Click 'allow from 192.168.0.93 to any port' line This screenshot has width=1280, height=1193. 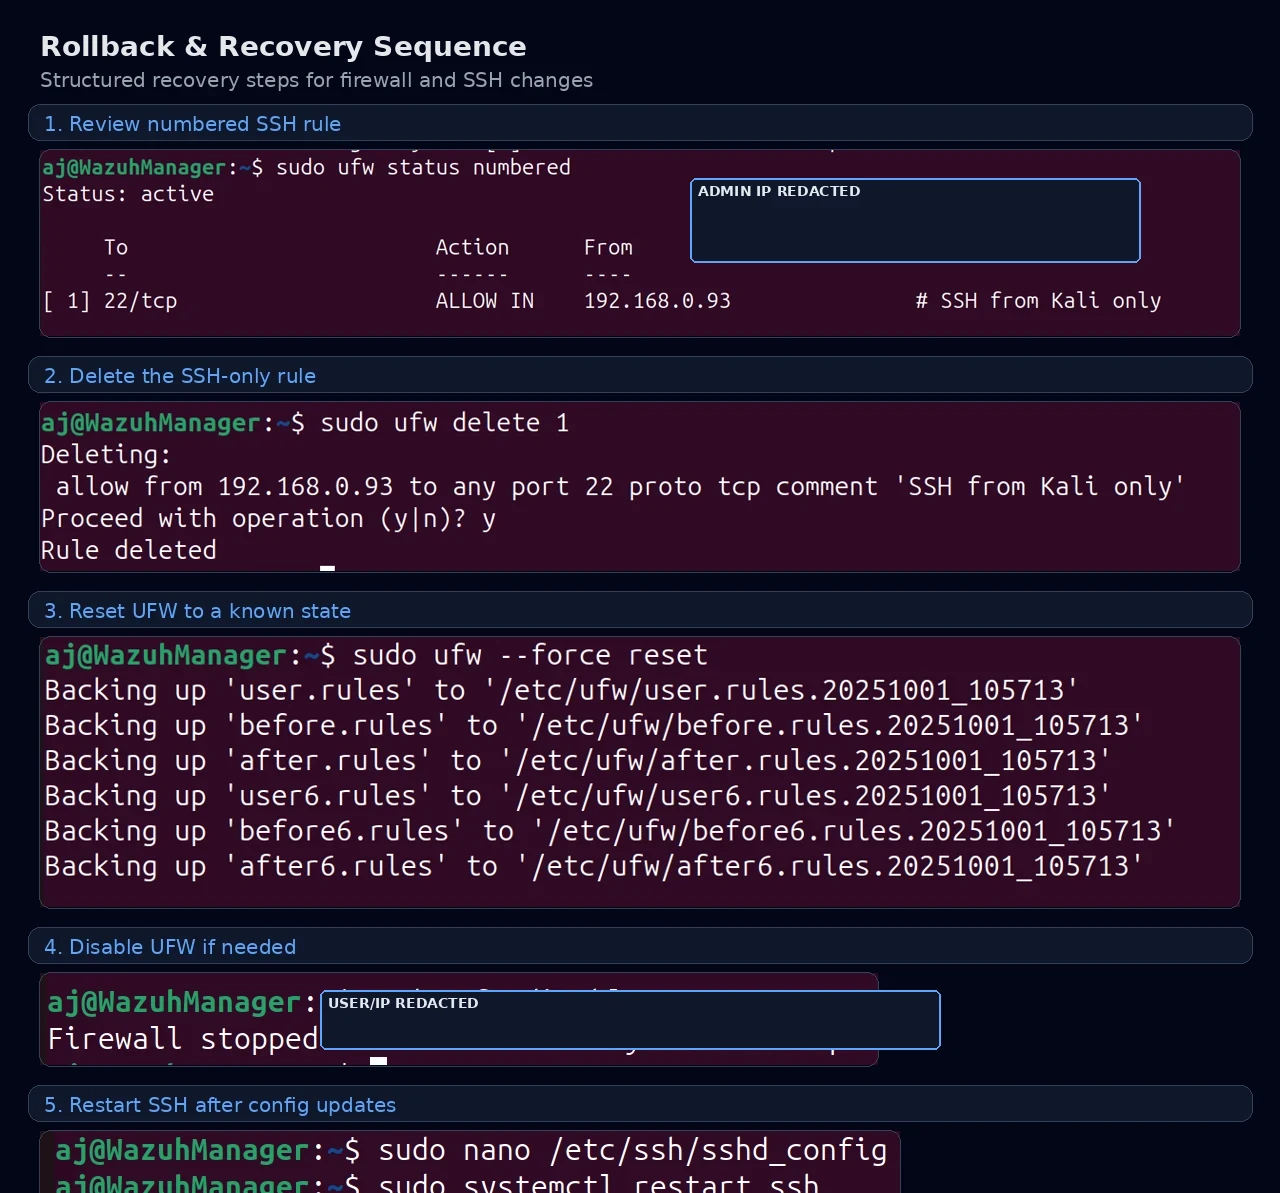(x=620, y=487)
